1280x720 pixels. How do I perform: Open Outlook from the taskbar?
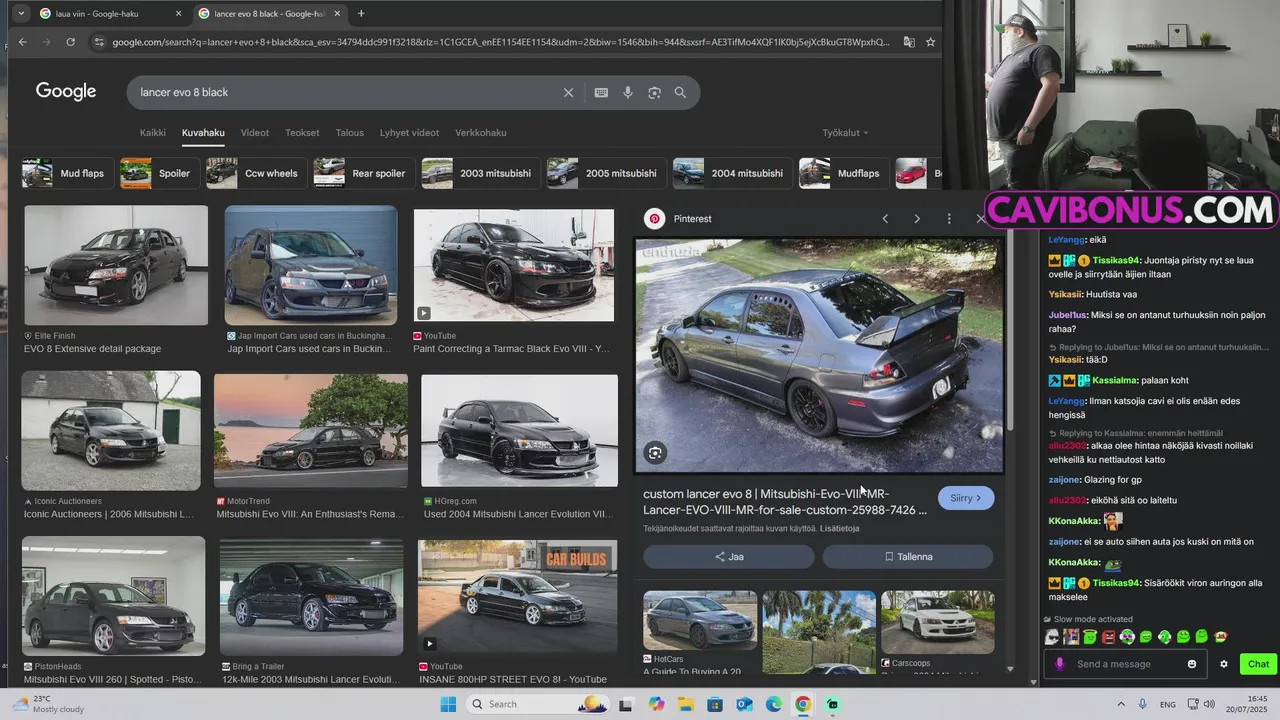coord(744,704)
